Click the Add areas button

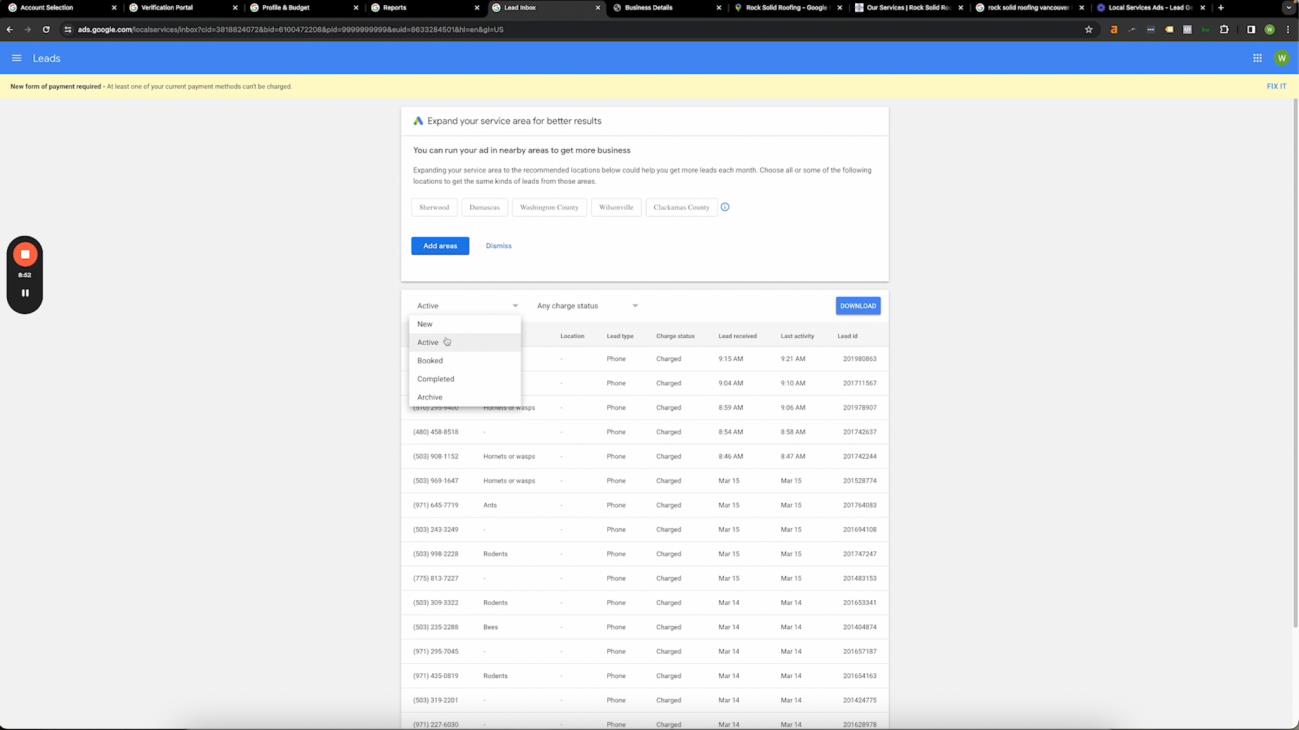tap(440, 246)
